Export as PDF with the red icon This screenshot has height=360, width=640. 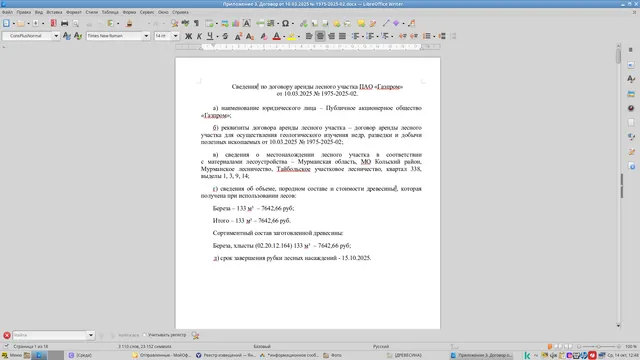tap(53, 23)
